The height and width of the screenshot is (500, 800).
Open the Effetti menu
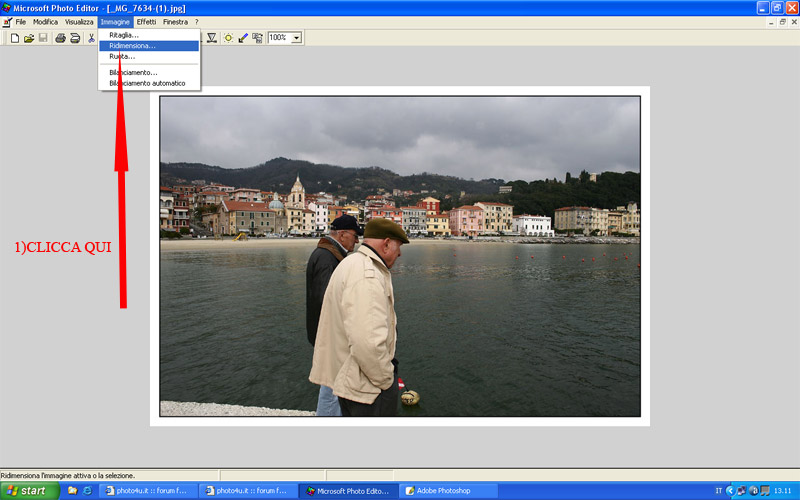coord(146,21)
